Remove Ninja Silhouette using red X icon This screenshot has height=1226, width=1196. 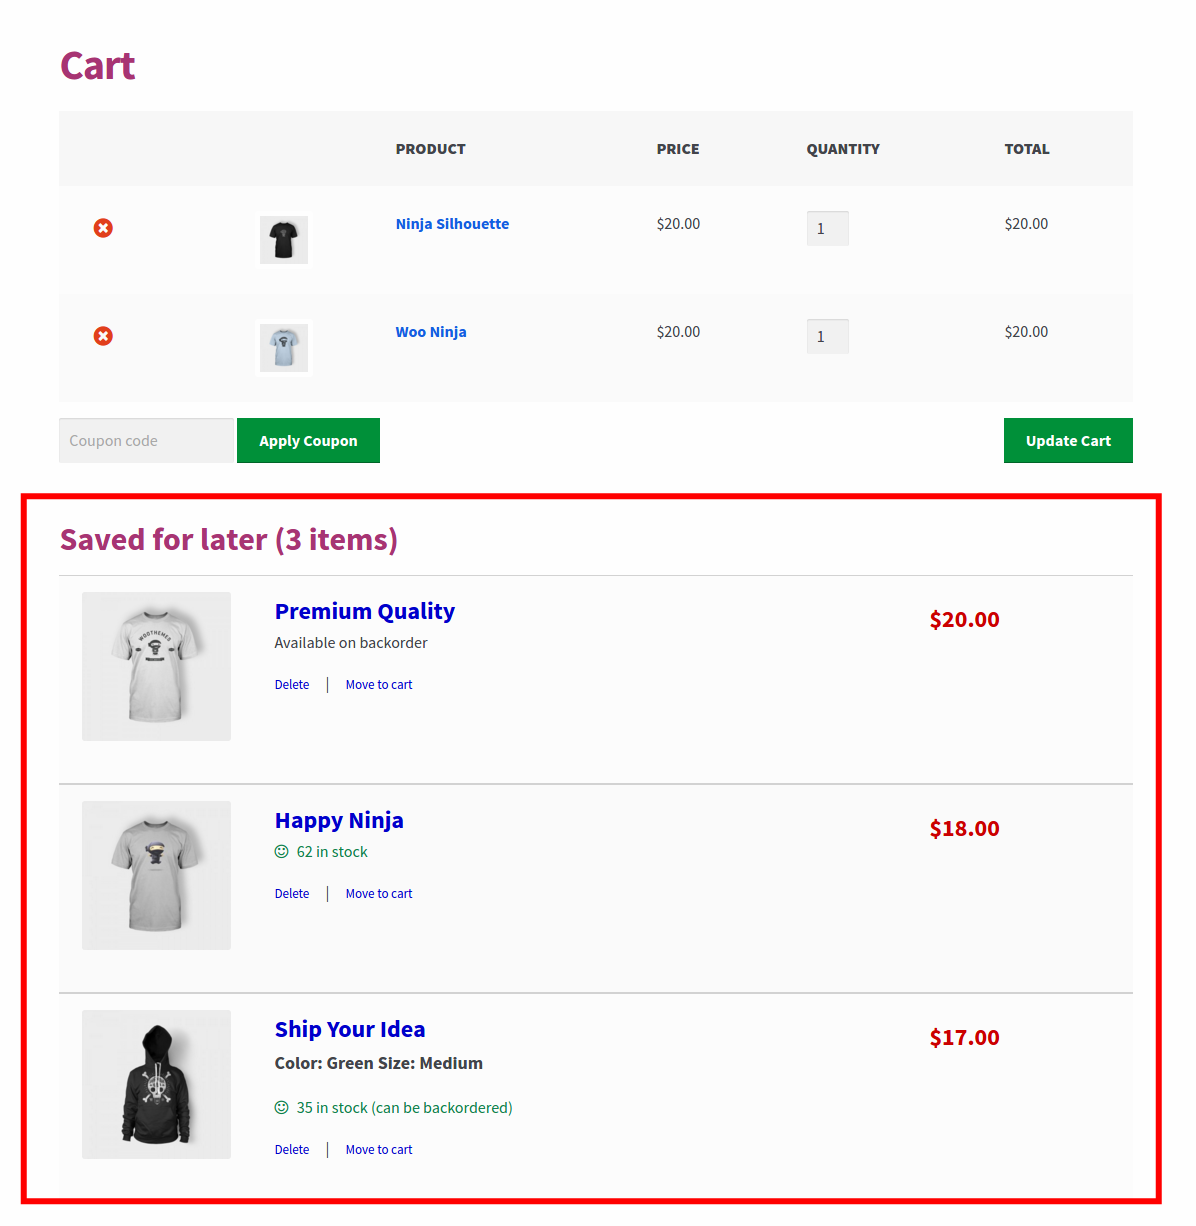(103, 228)
